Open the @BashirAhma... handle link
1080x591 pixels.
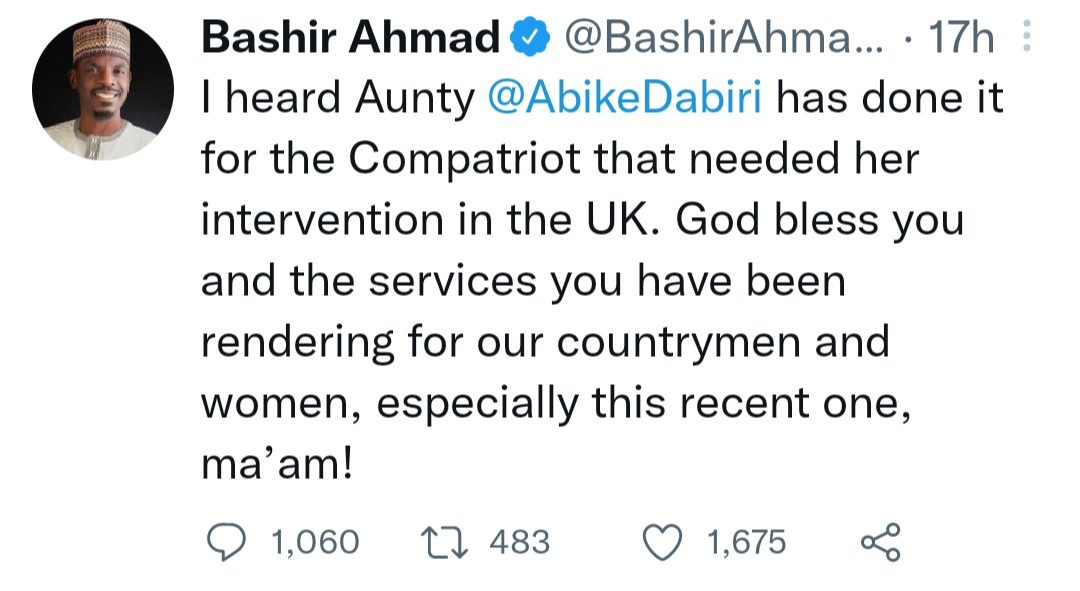tap(723, 38)
